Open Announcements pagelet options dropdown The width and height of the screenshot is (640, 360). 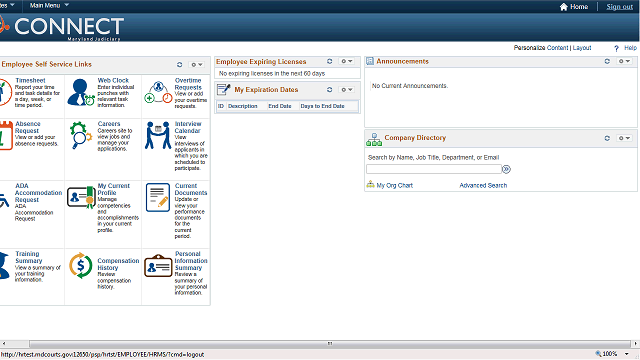pyautogui.click(x=624, y=61)
